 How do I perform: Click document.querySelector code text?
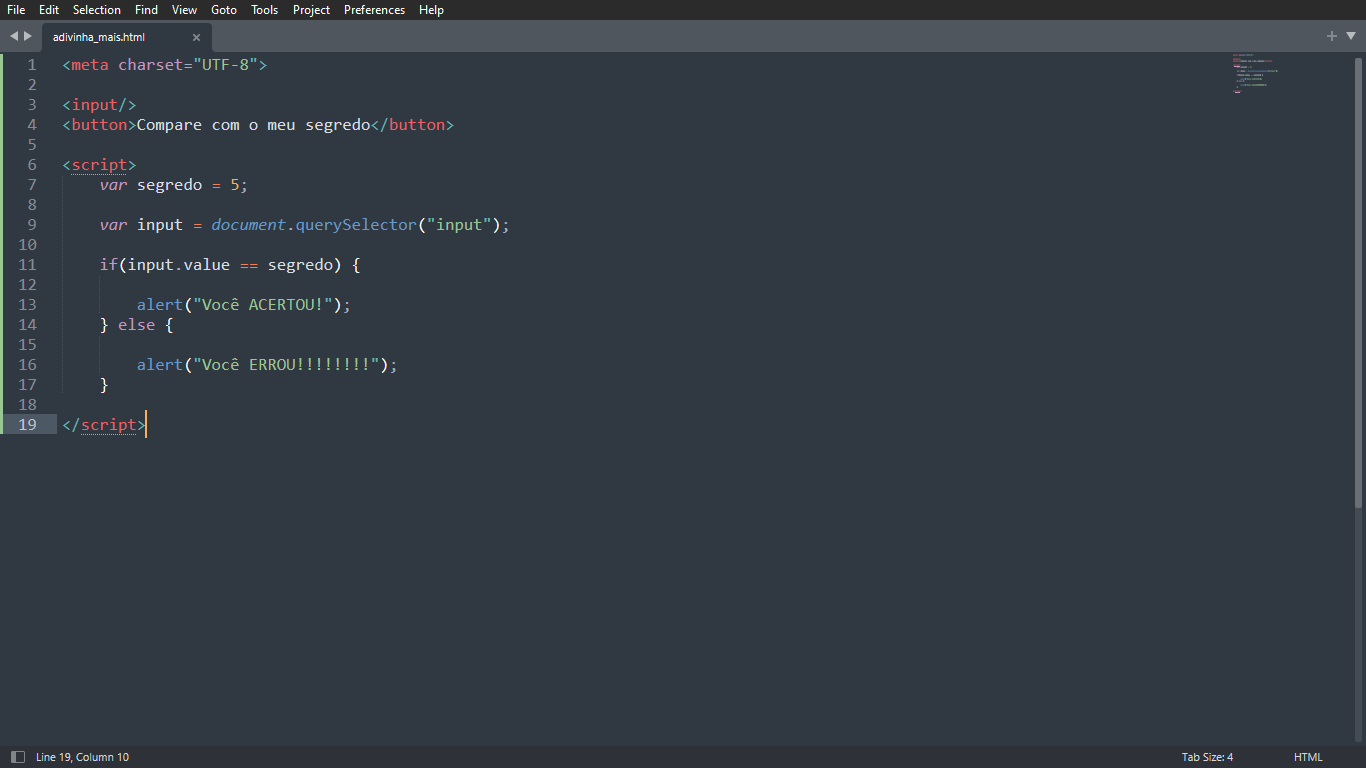point(314,225)
